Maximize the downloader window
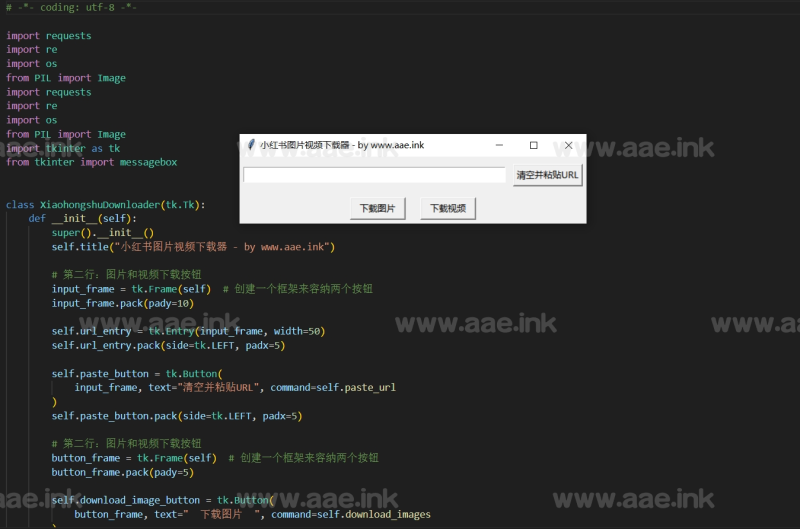This screenshot has width=800, height=529. [x=533, y=145]
